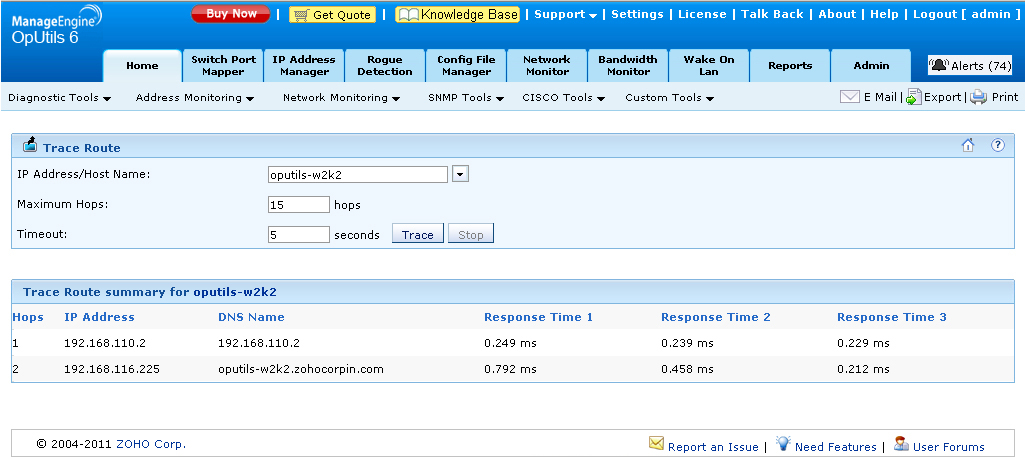The width and height of the screenshot is (1027, 459).
Task: Click the Trace Route title icon
Action: point(29,144)
